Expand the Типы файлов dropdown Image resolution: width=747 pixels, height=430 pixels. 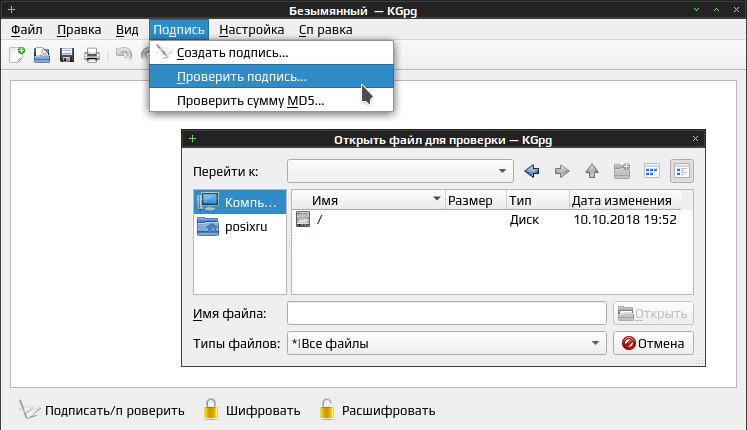pyautogui.click(x=446, y=343)
